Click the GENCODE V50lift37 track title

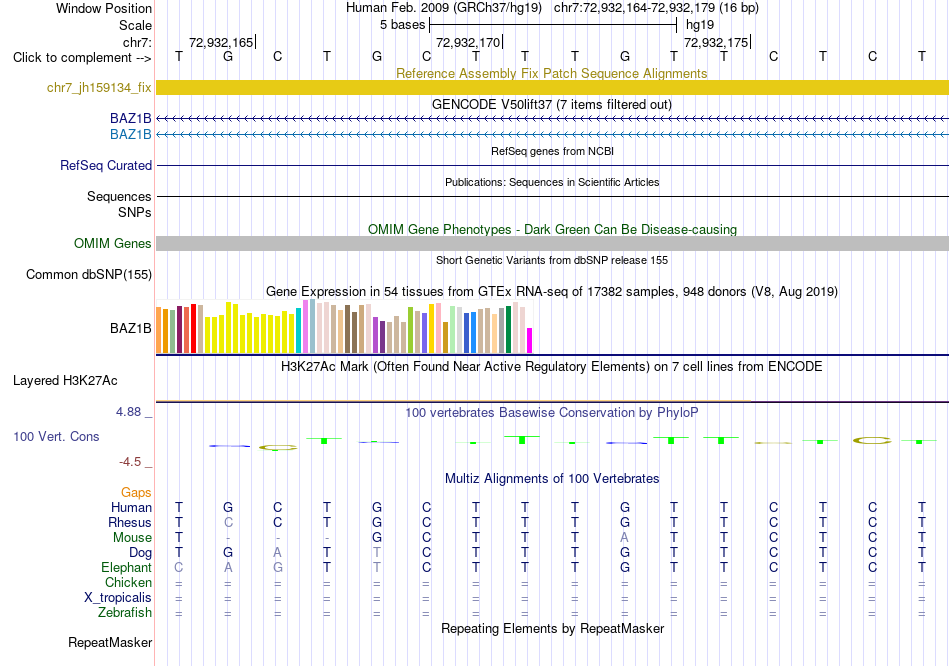coord(552,104)
